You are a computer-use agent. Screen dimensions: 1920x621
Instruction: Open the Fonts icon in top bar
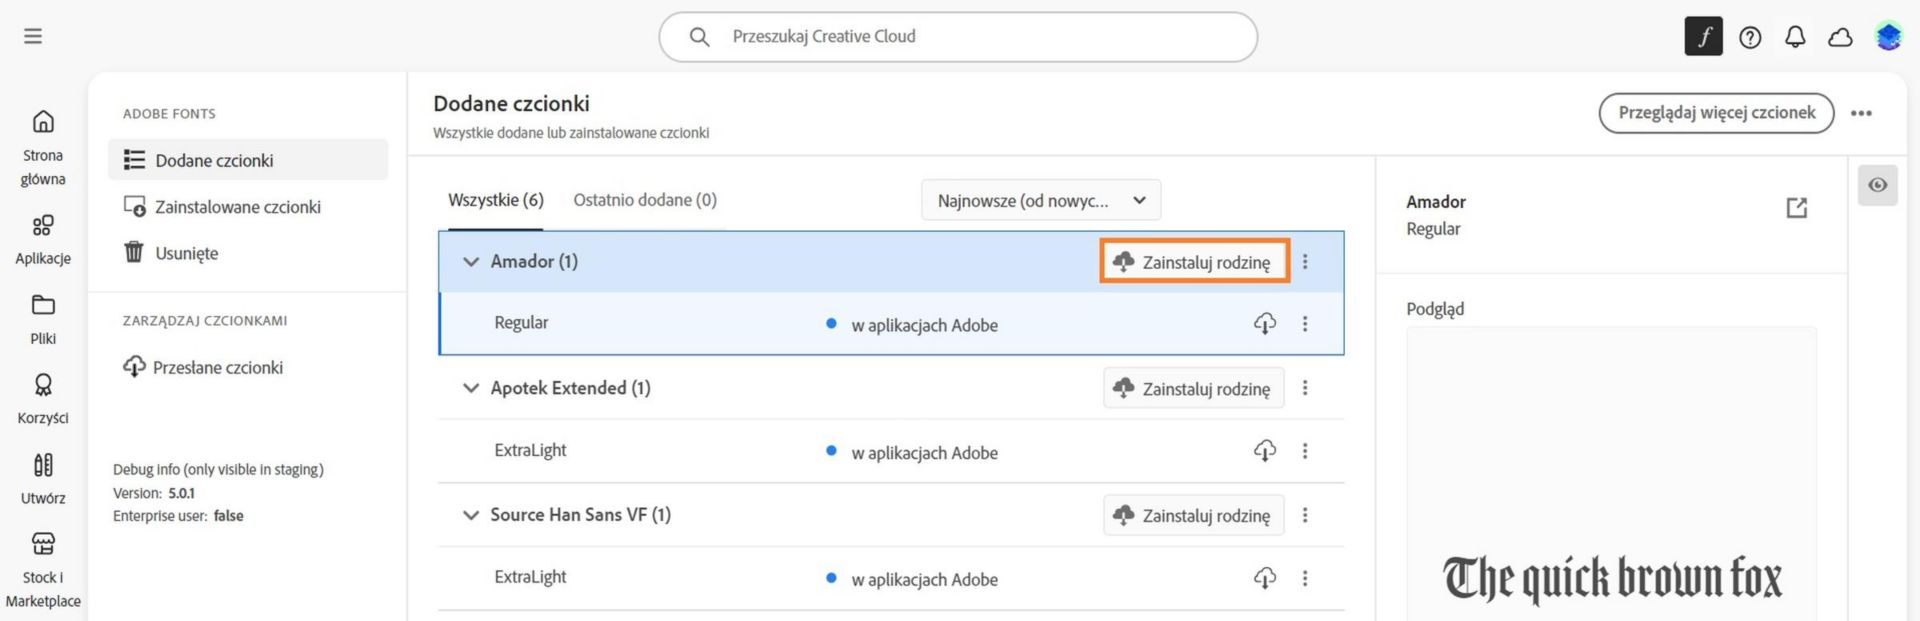pos(1704,37)
